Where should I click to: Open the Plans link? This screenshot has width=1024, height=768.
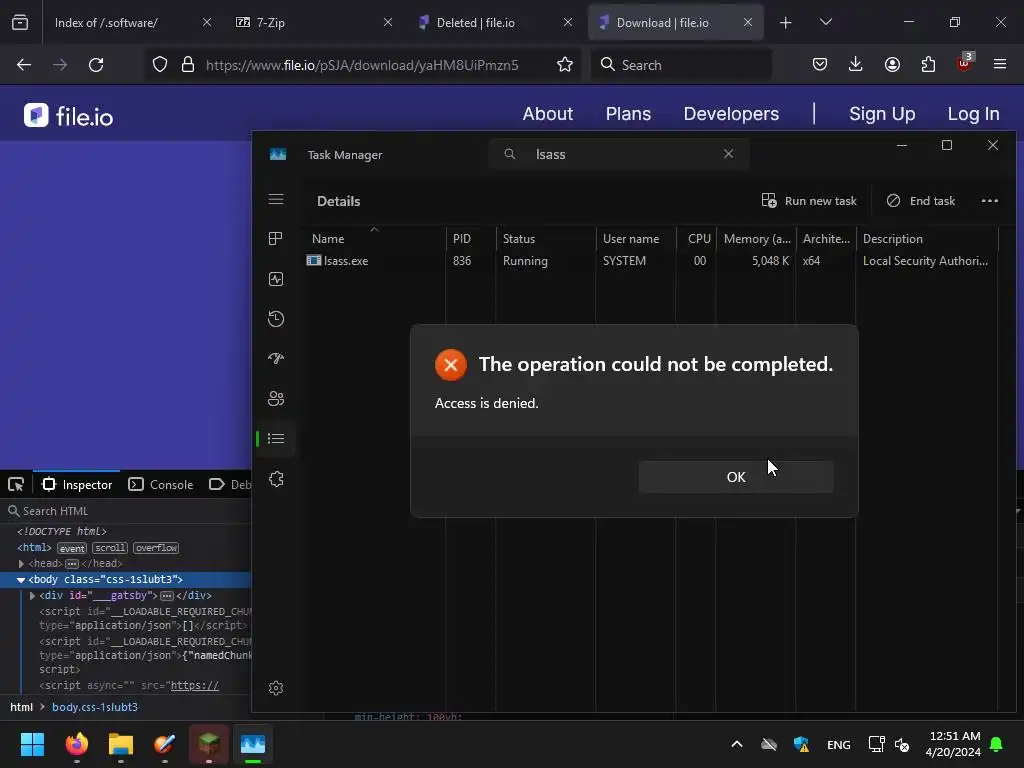(x=628, y=114)
